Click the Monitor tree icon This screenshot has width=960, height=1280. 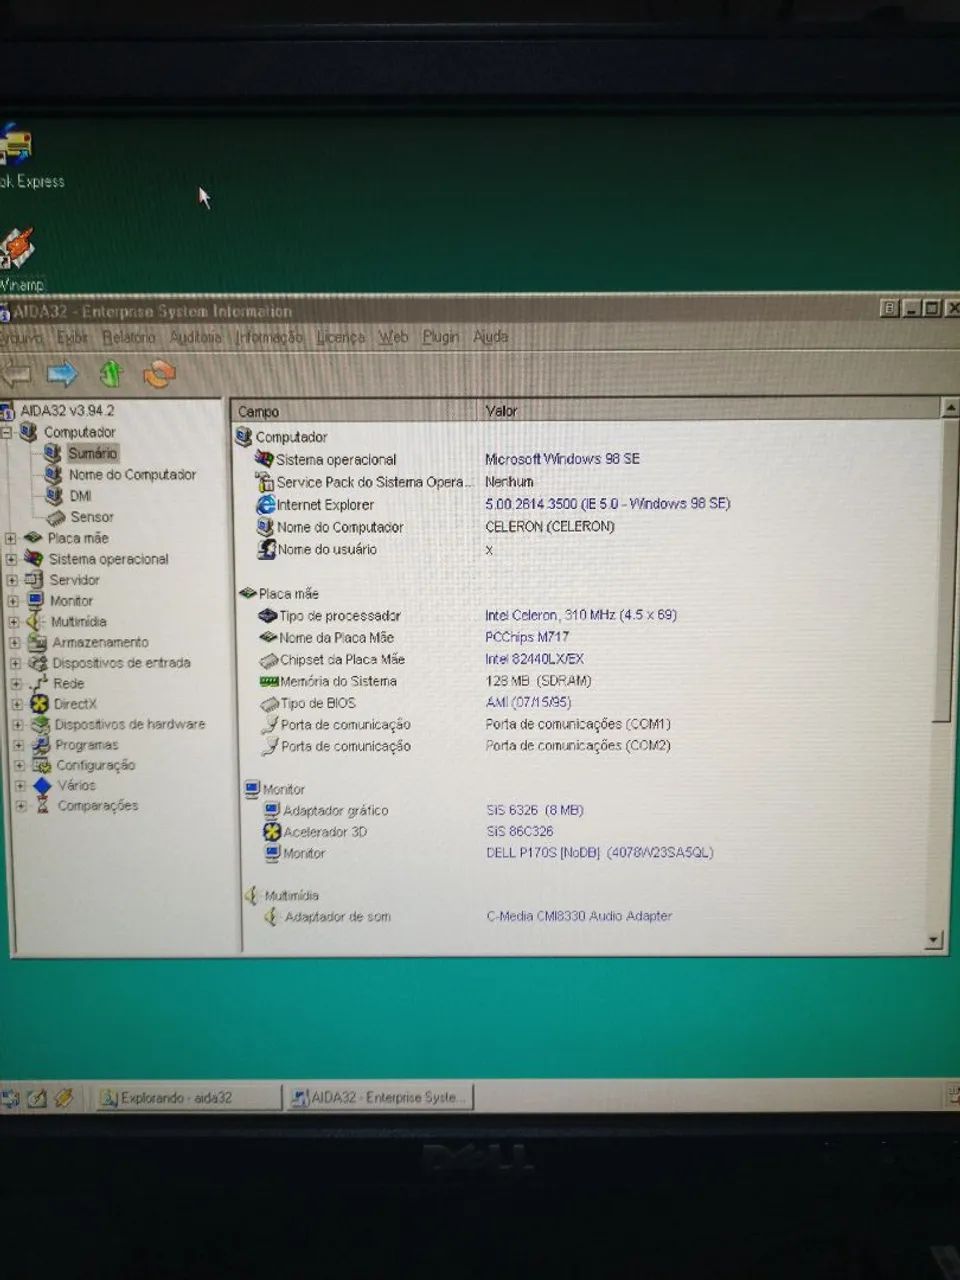35,601
